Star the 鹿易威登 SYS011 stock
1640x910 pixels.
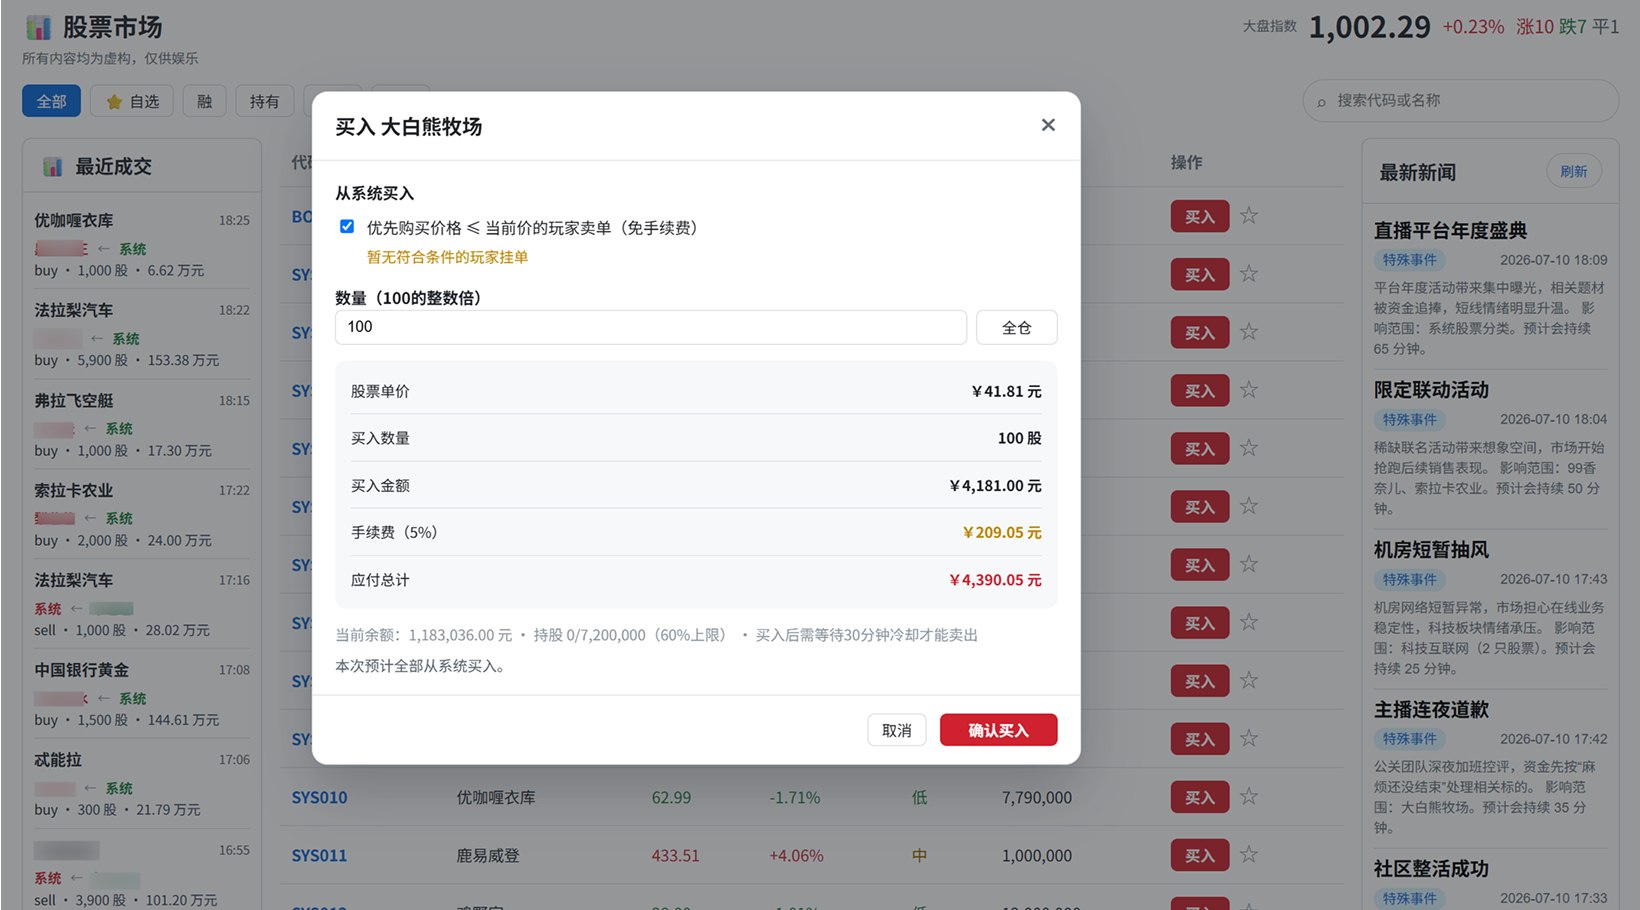[x=1249, y=855]
